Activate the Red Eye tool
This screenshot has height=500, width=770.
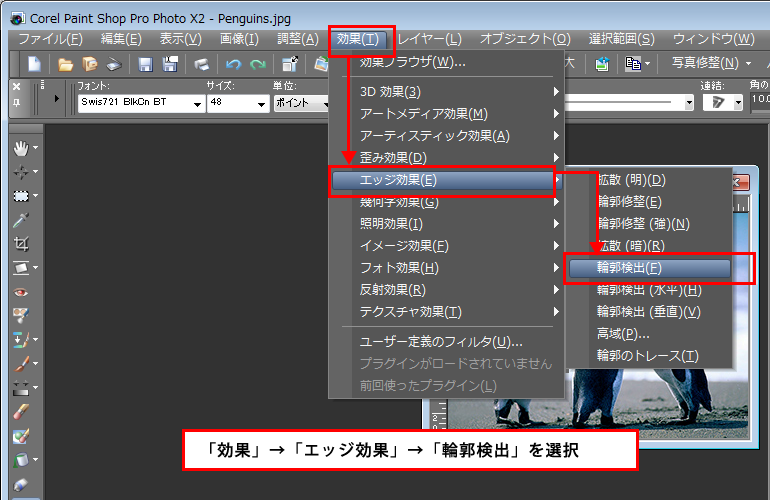point(21,292)
